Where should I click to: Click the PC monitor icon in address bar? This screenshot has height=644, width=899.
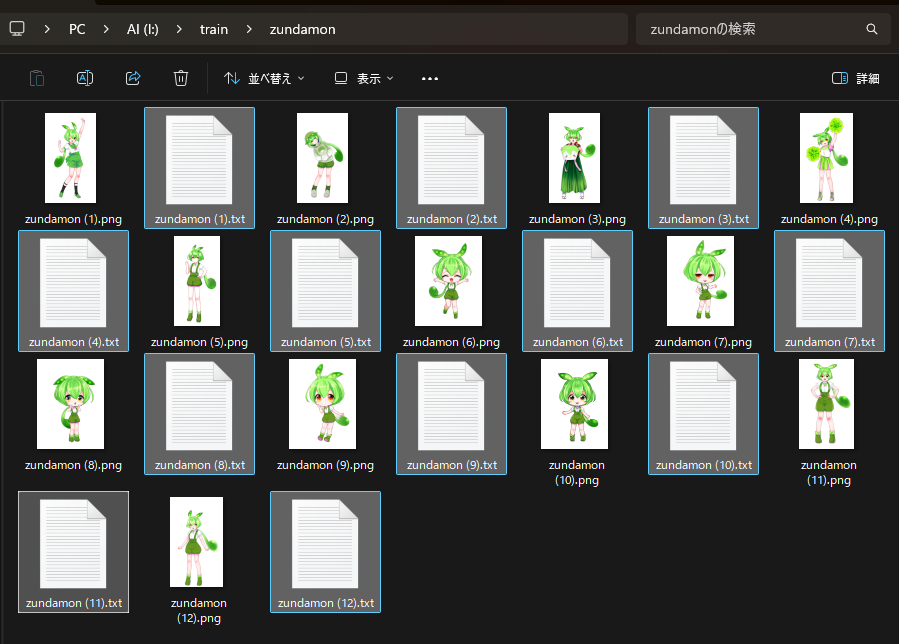[17, 29]
